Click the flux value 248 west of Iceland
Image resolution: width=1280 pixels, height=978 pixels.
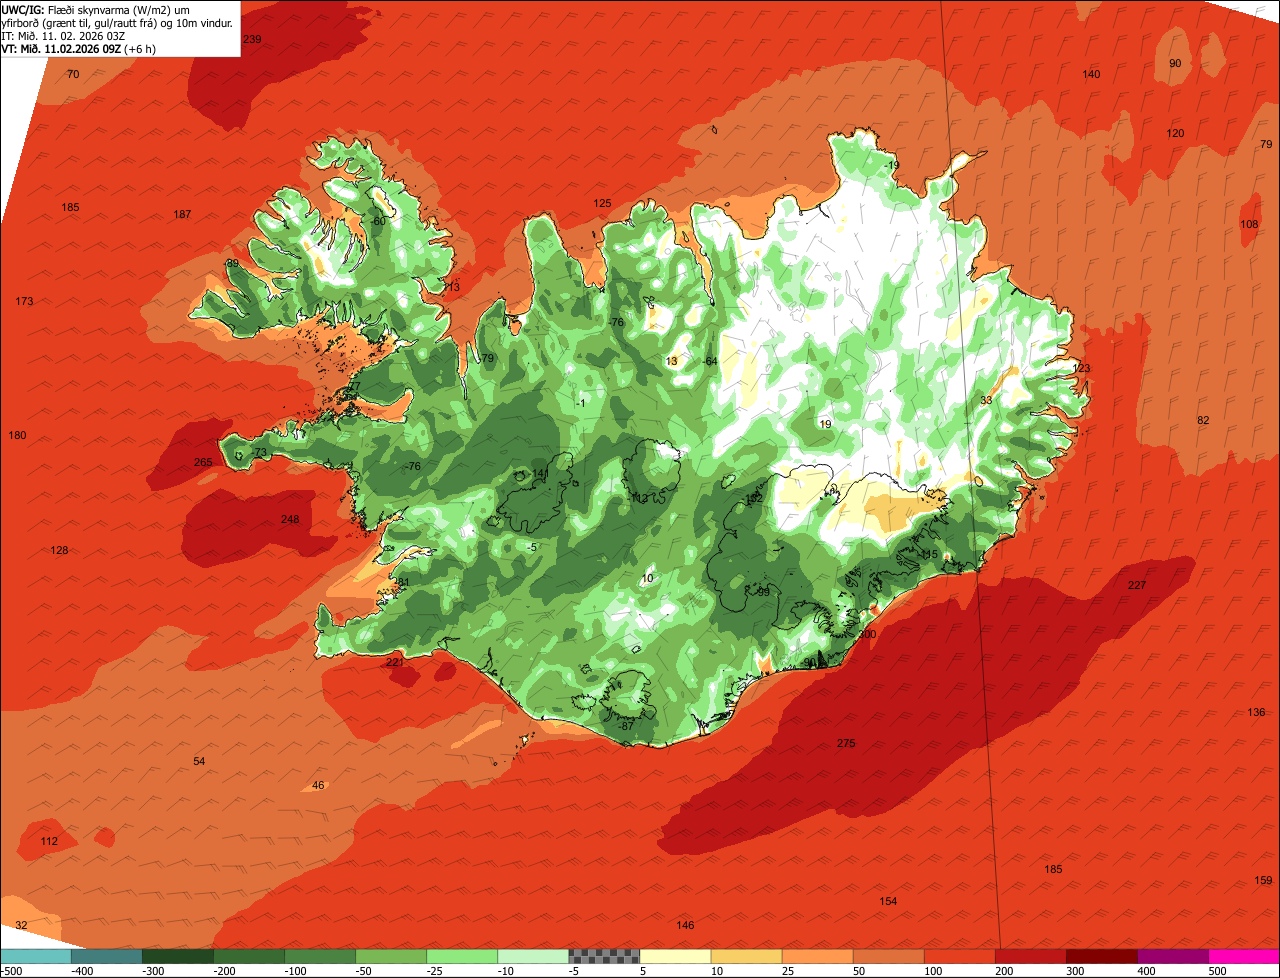[x=290, y=519]
